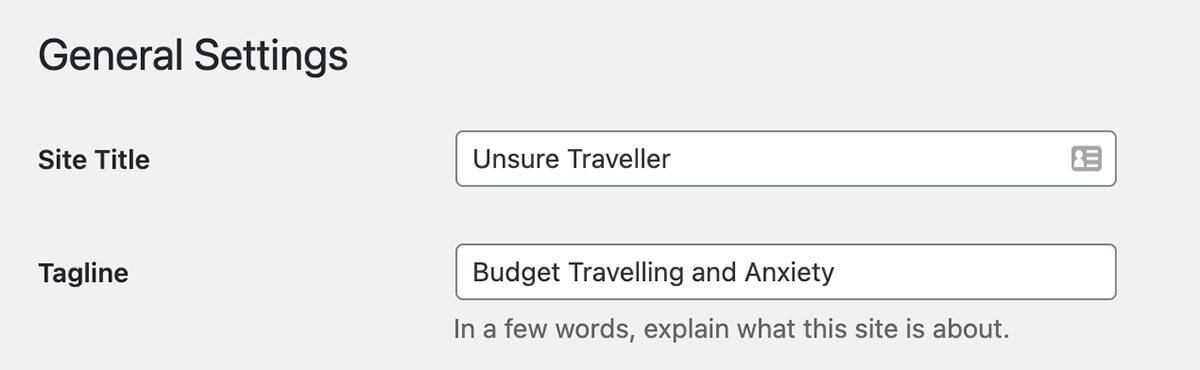This screenshot has width=1200, height=370.
Task: Click the word General in the heading
Action: (x=110, y=56)
